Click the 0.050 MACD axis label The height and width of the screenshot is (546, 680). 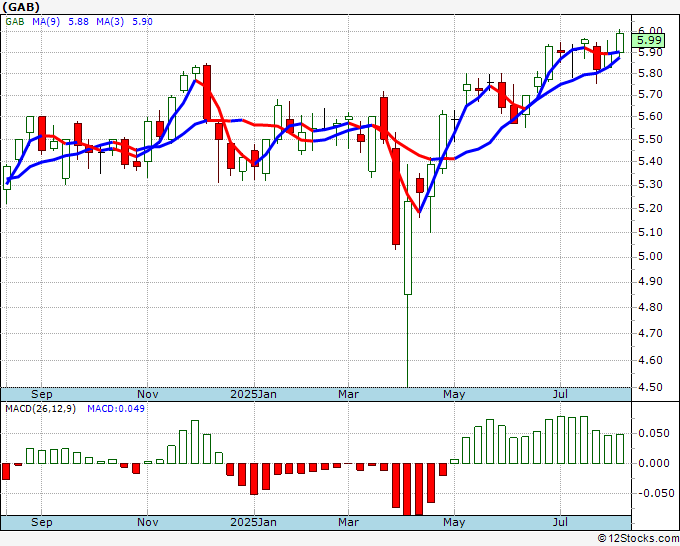[654, 433]
